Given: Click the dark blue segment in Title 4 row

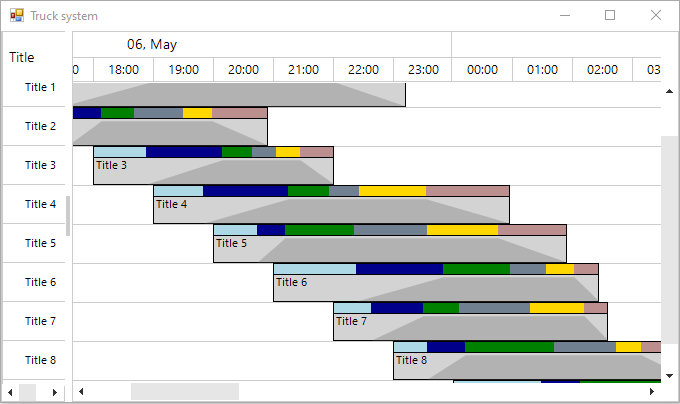Looking at the screenshot, I should pos(245,191).
